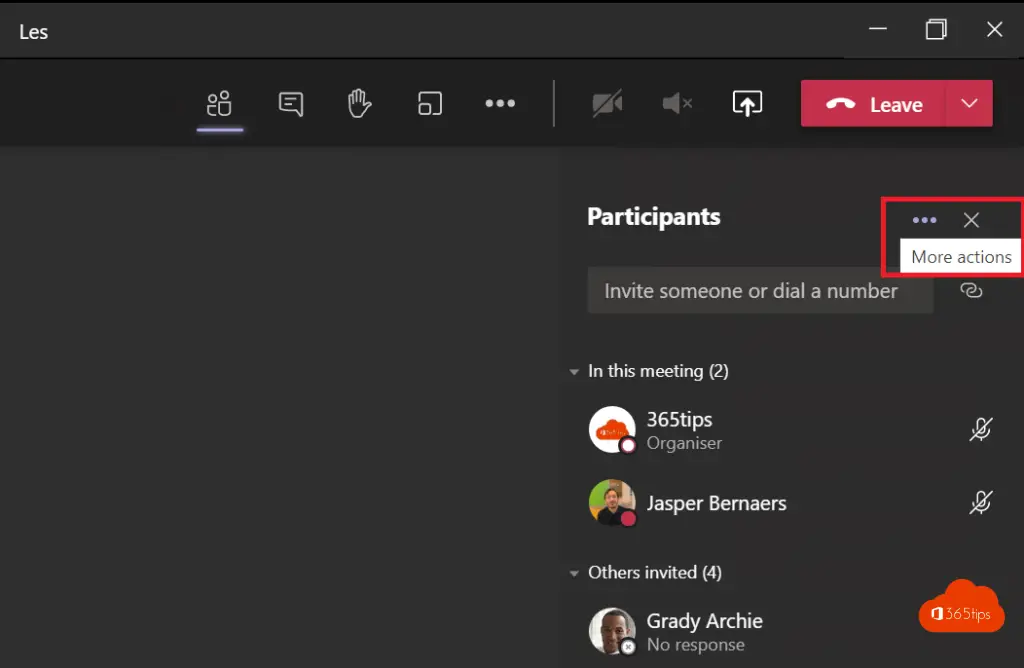The image size is (1024, 668).
Task: Open More actions for the Participants panel
Action: 924,220
